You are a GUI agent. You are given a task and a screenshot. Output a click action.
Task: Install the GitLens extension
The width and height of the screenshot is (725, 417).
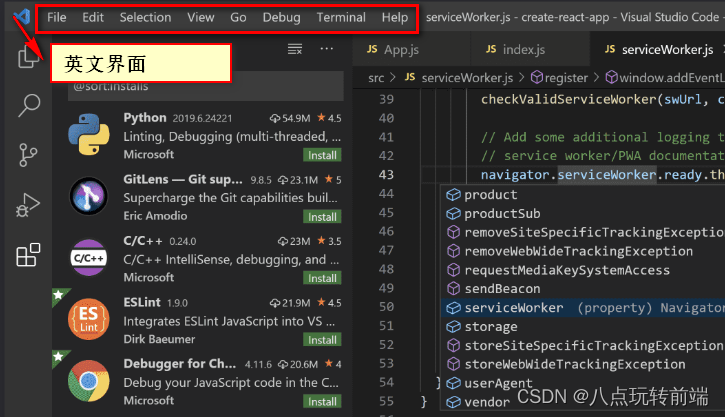click(322, 217)
